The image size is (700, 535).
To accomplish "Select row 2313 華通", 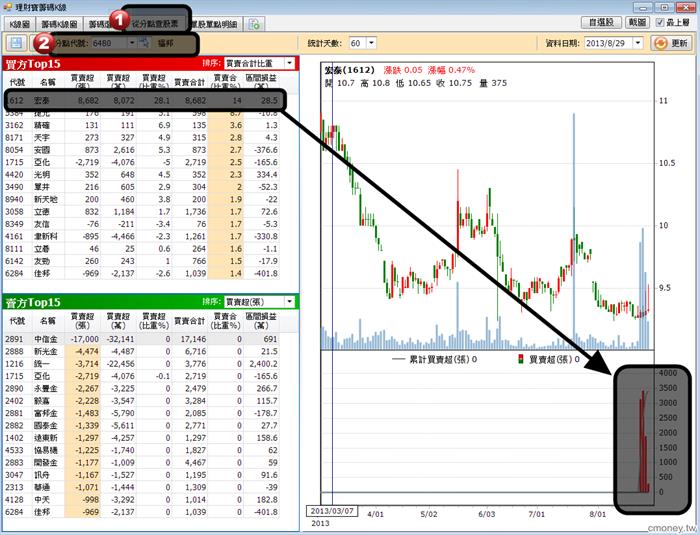I will click(x=142, y=488).
